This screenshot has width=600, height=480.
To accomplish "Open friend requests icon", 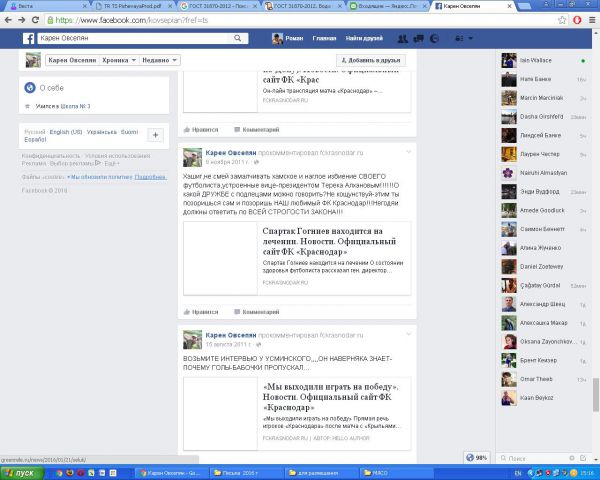I will coord(403,38).
